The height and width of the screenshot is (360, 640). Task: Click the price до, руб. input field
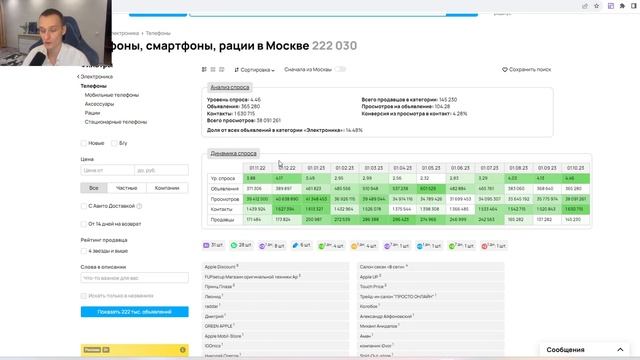point(161,170)
